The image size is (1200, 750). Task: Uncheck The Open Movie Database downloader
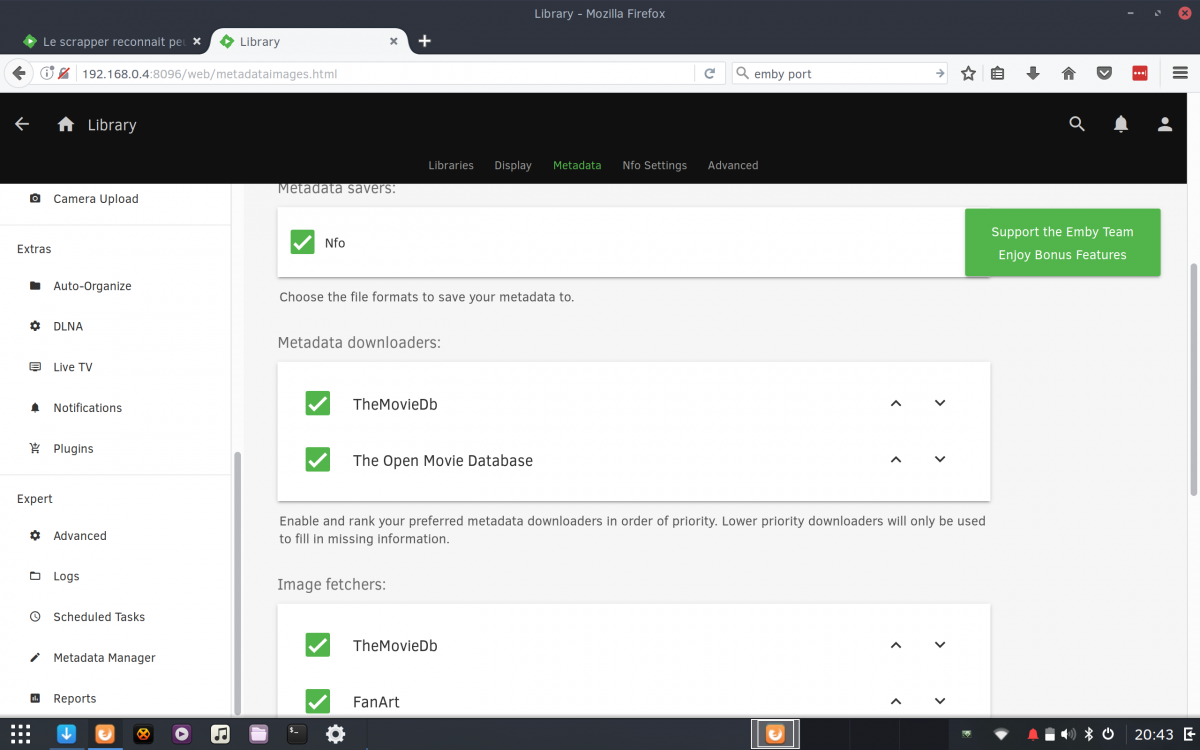[318, 459]
